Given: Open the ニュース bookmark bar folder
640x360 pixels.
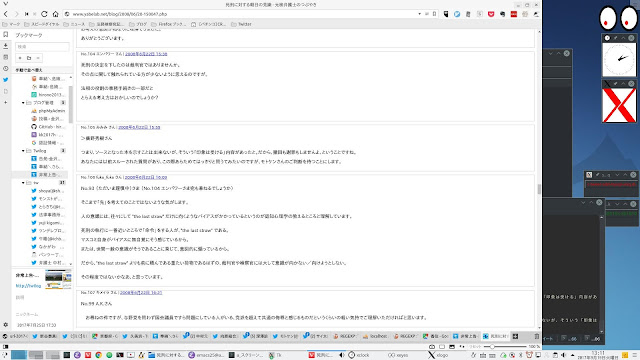Looking at the screenshot, I should [74, 24].
